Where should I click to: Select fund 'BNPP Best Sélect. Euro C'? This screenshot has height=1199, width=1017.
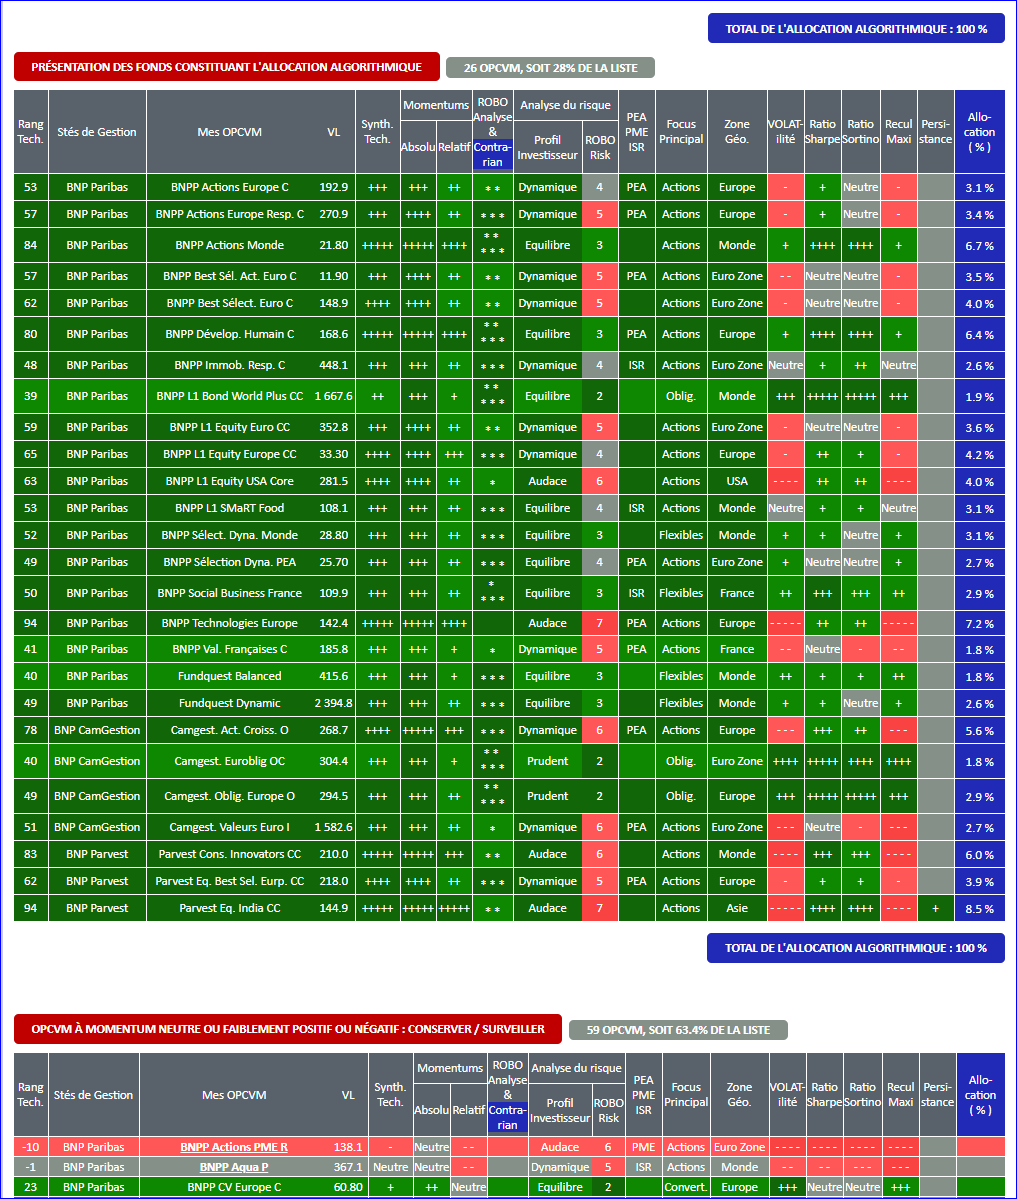tap(230, 303)
